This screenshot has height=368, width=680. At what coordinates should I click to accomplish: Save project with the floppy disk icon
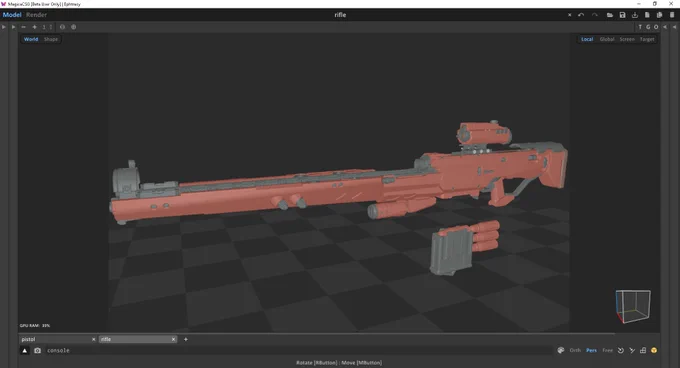pyautogui.click(x=622, y=15)
